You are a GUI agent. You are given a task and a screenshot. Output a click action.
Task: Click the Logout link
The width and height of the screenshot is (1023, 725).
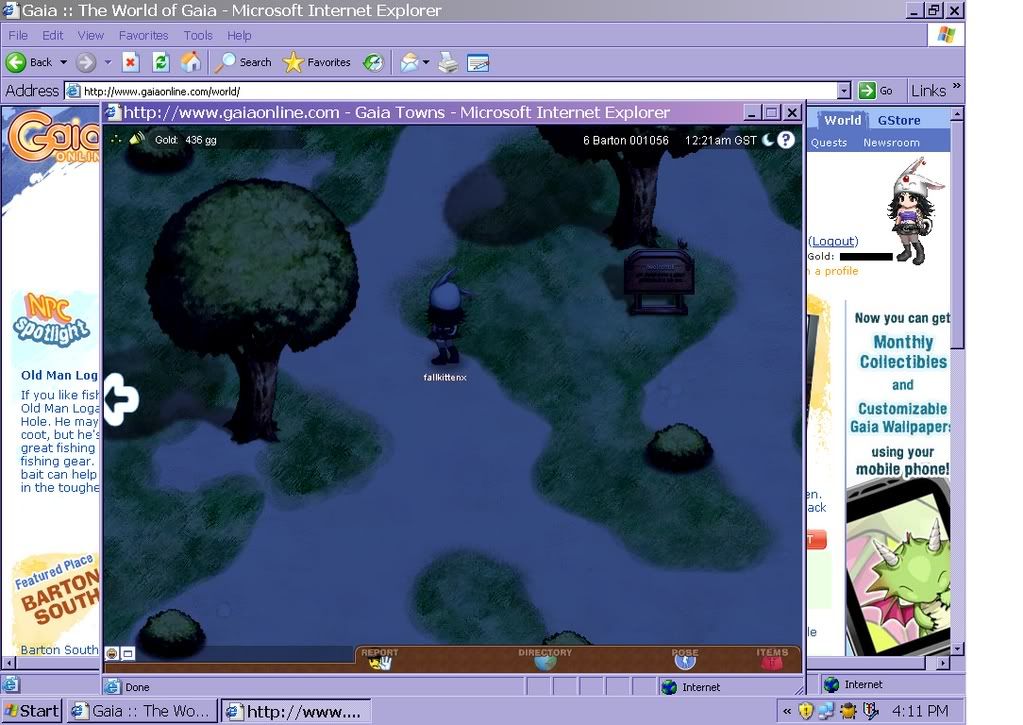[833, 241]
